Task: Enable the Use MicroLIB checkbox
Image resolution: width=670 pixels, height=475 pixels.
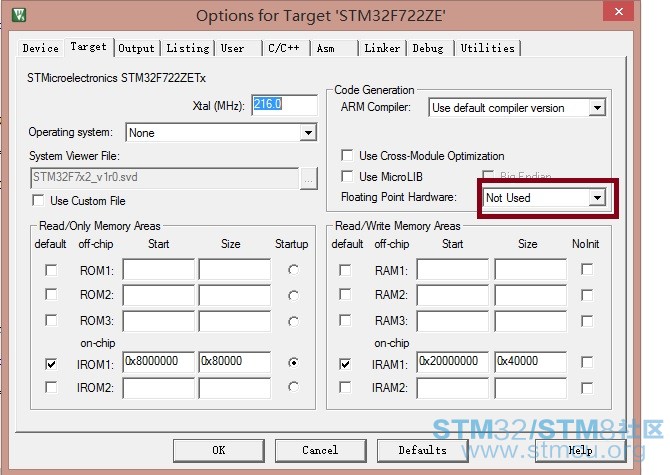Action: click(347, 176)
